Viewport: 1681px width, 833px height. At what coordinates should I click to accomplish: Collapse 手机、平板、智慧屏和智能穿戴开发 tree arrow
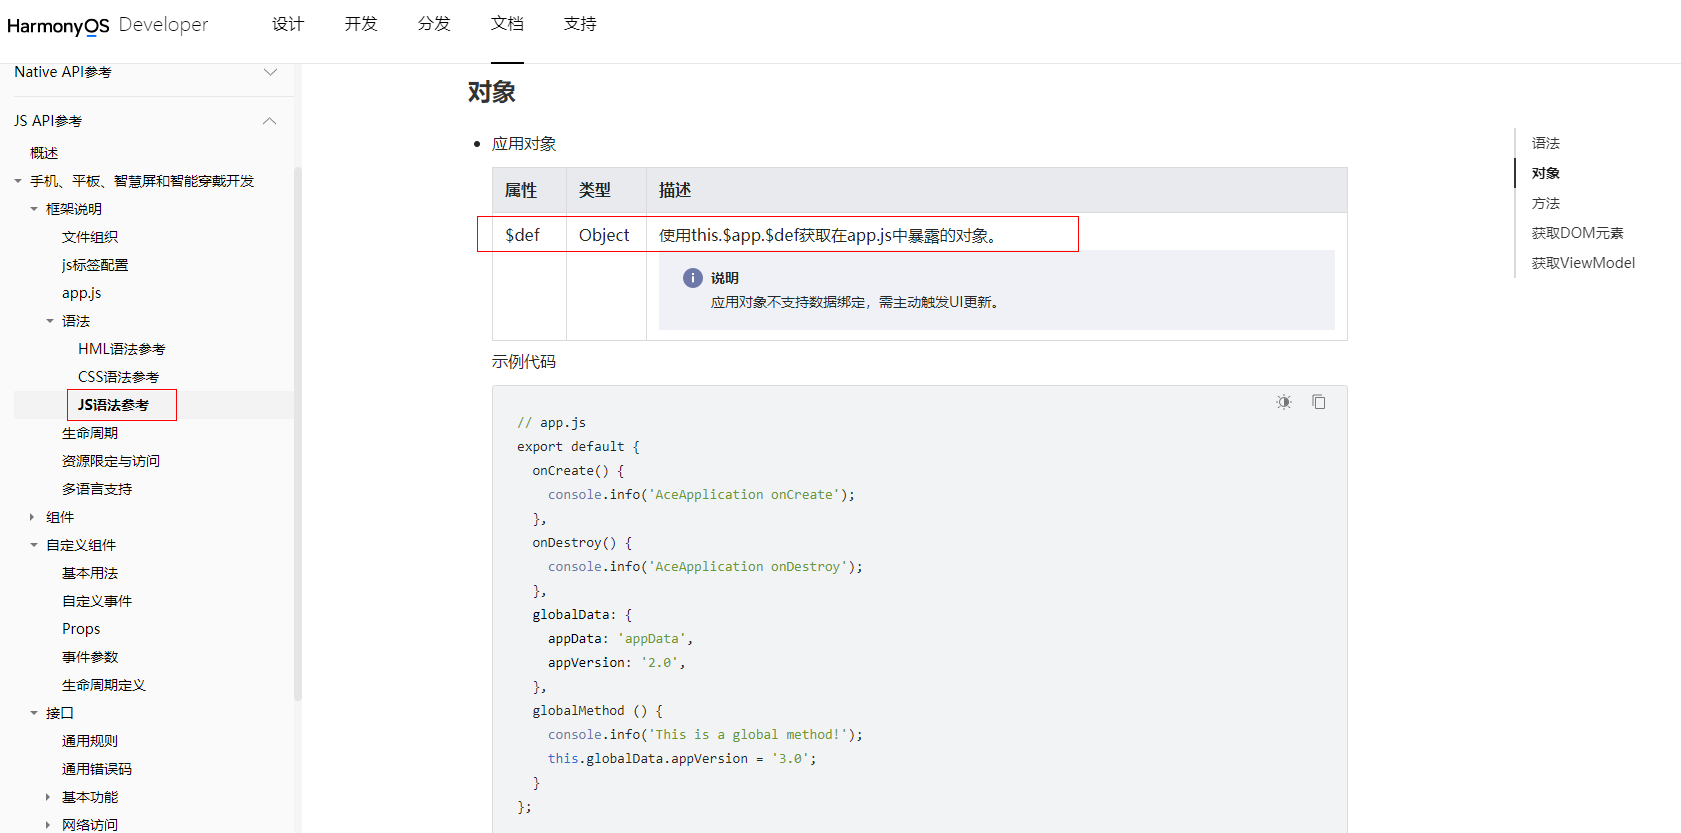[x=18, y=181]
